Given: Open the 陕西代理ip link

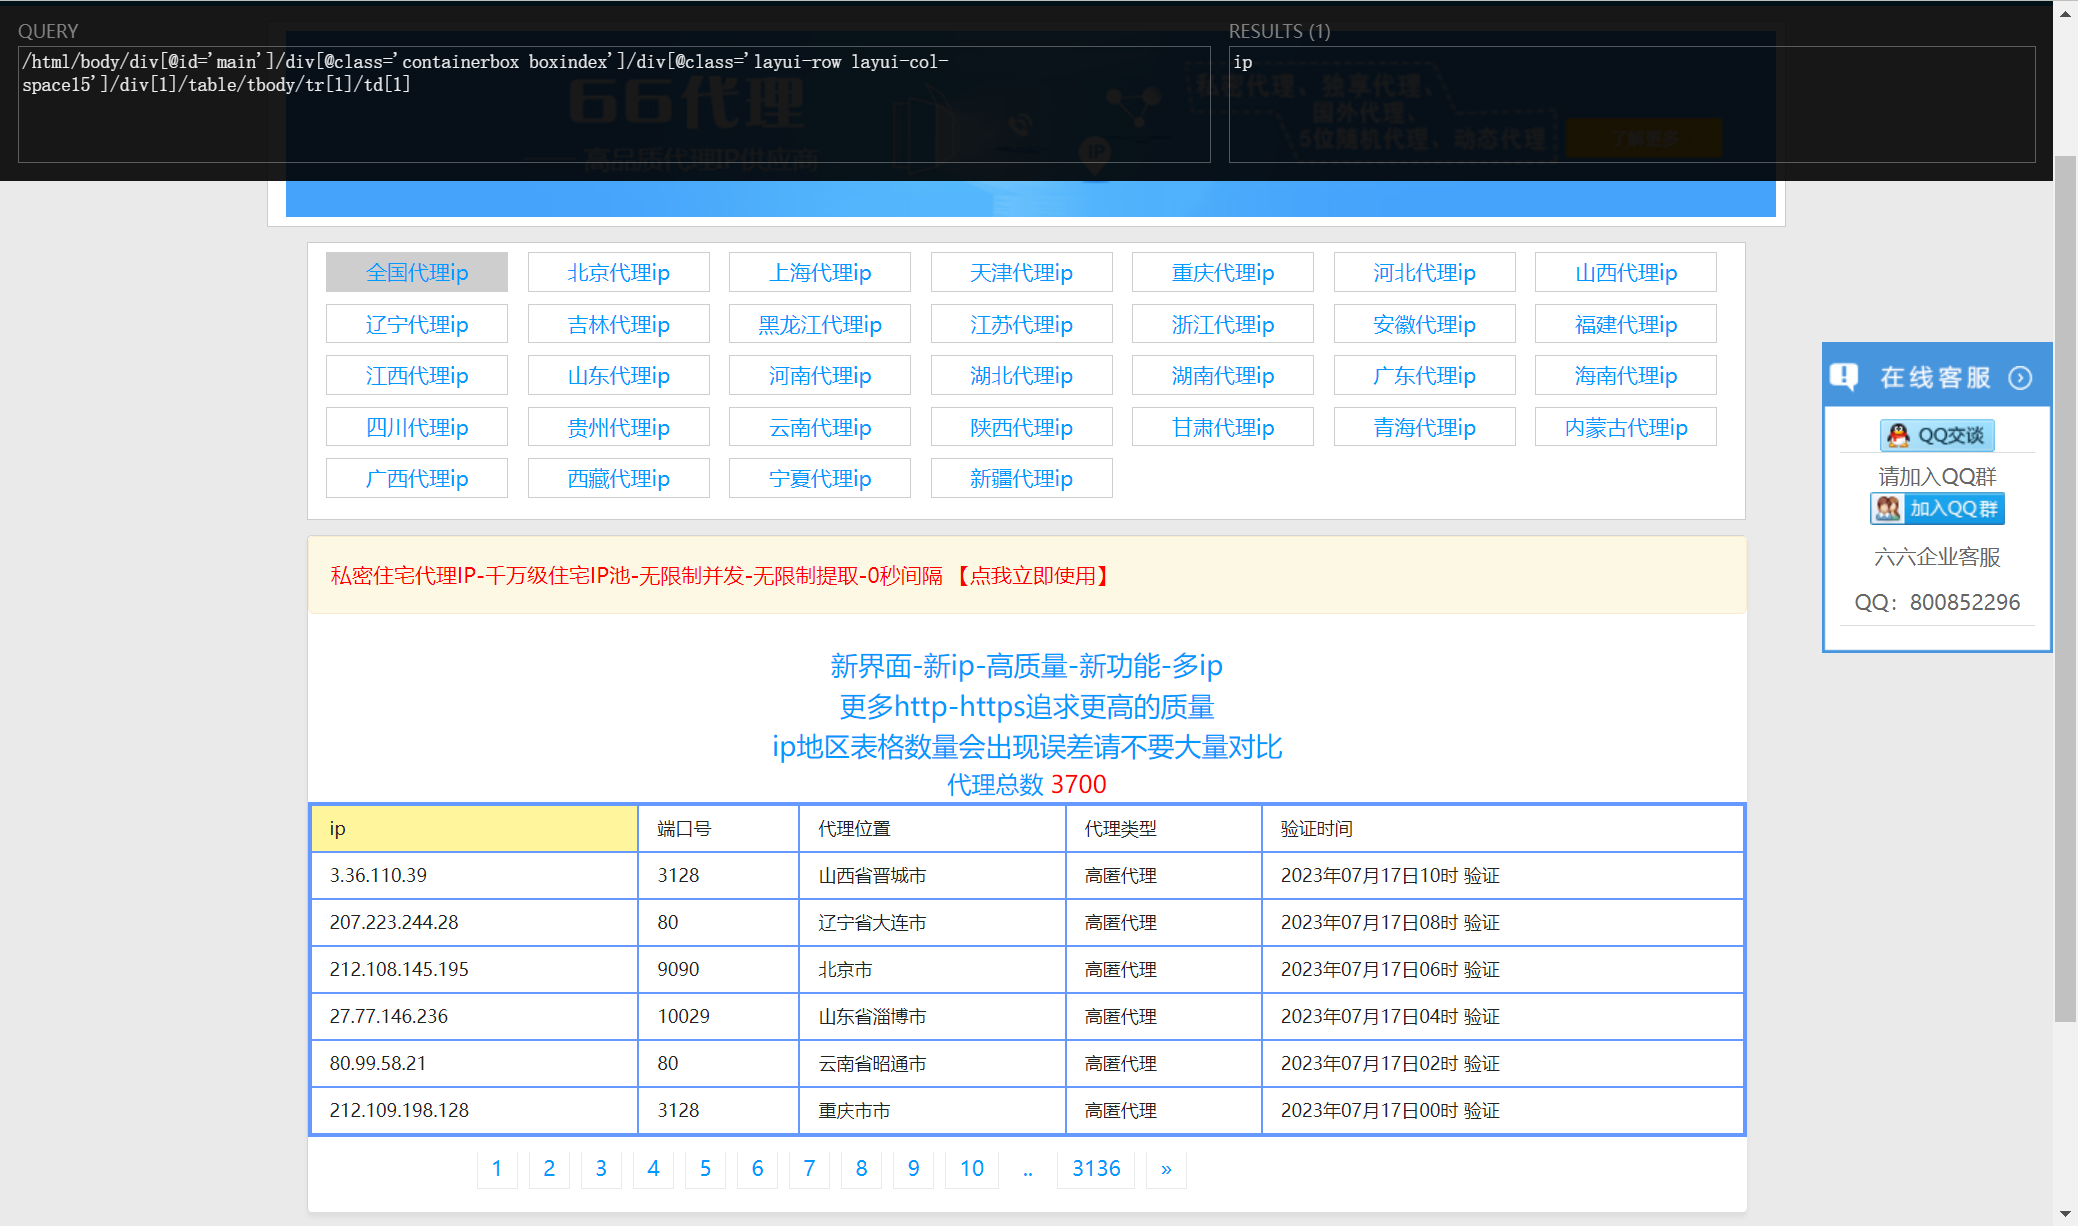Looking at the screenshot, I should click(x=1021, y=427).
